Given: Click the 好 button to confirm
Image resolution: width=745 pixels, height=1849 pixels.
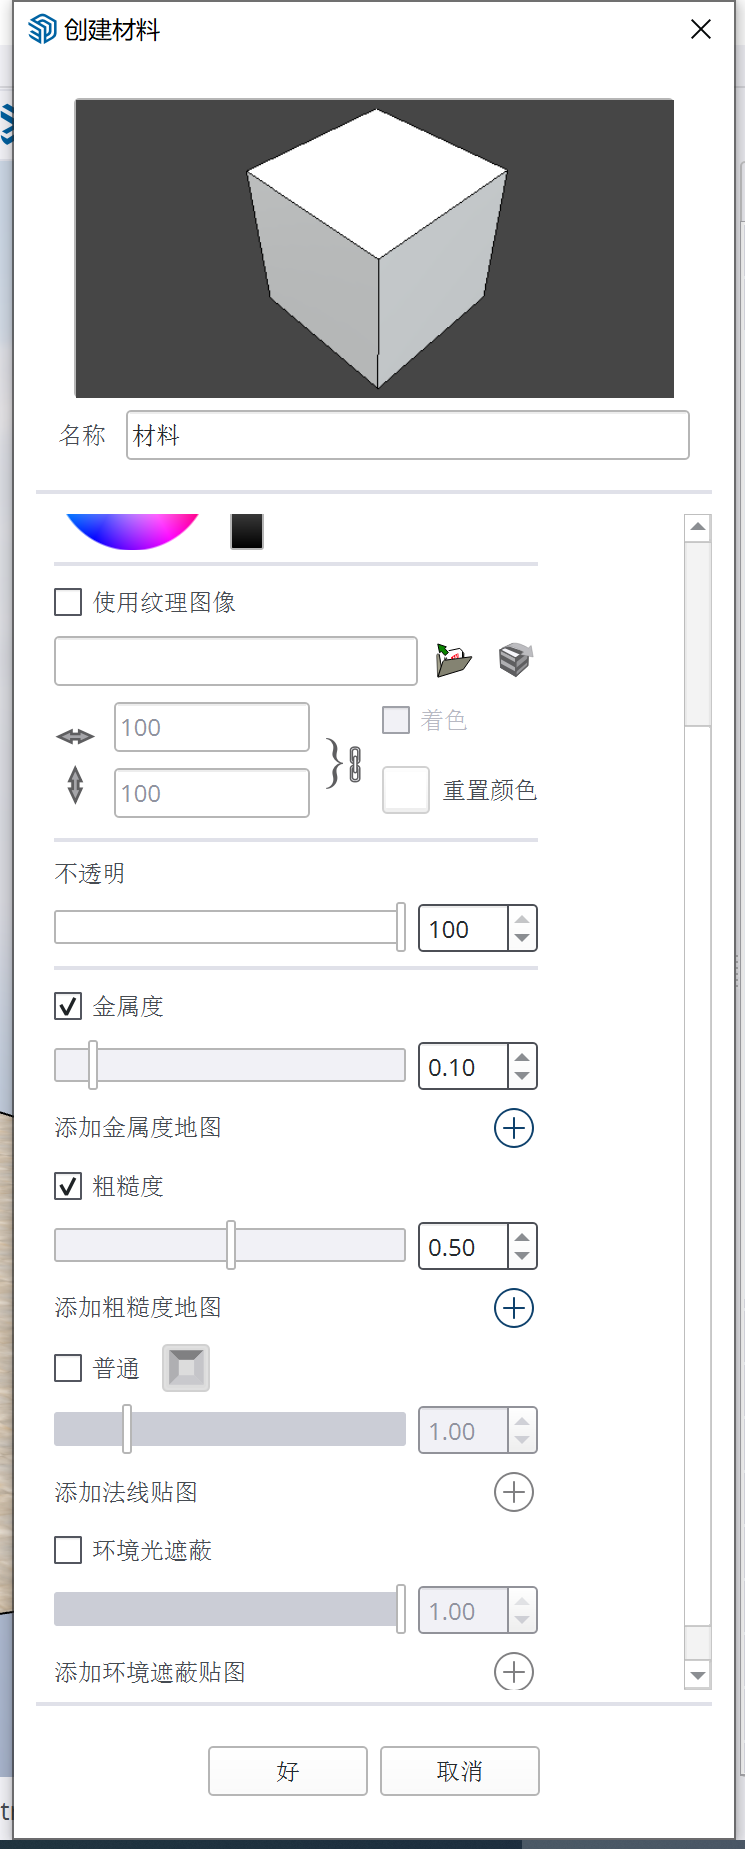Looking at the screenshot, I should point(288,1771).
